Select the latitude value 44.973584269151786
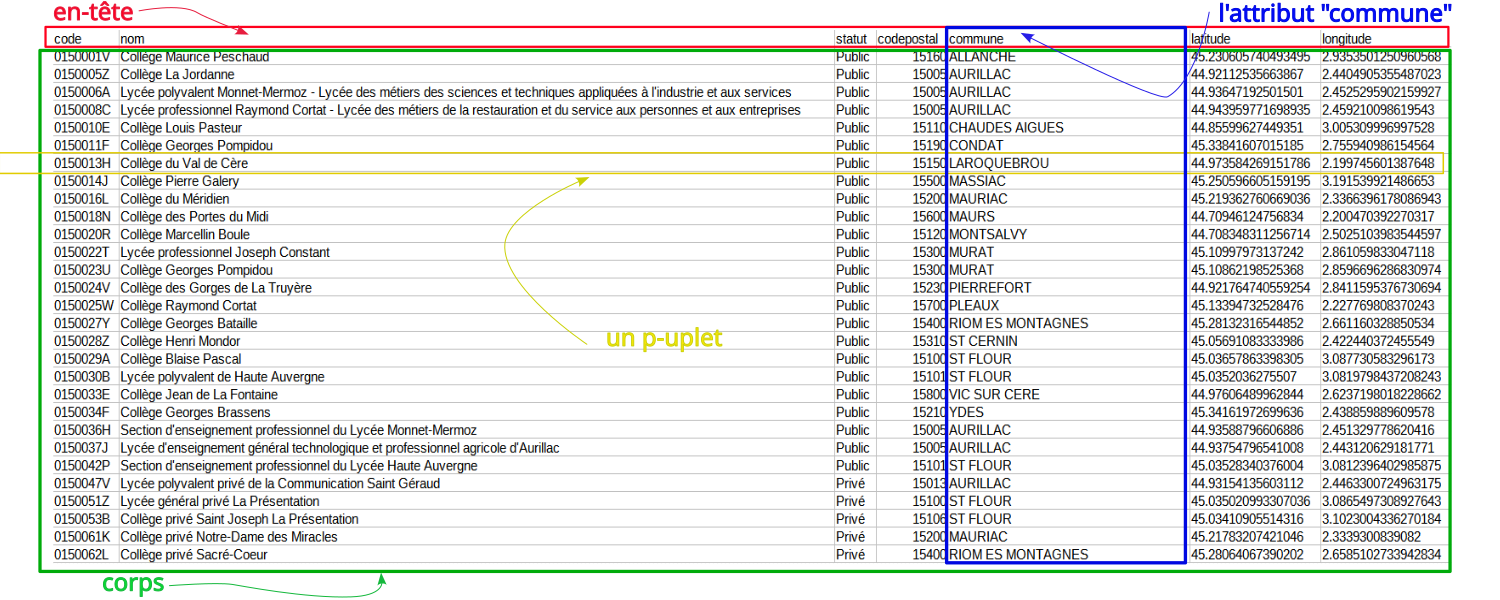This screenshot has height=600, width=1500. (x=1250, y=163)
